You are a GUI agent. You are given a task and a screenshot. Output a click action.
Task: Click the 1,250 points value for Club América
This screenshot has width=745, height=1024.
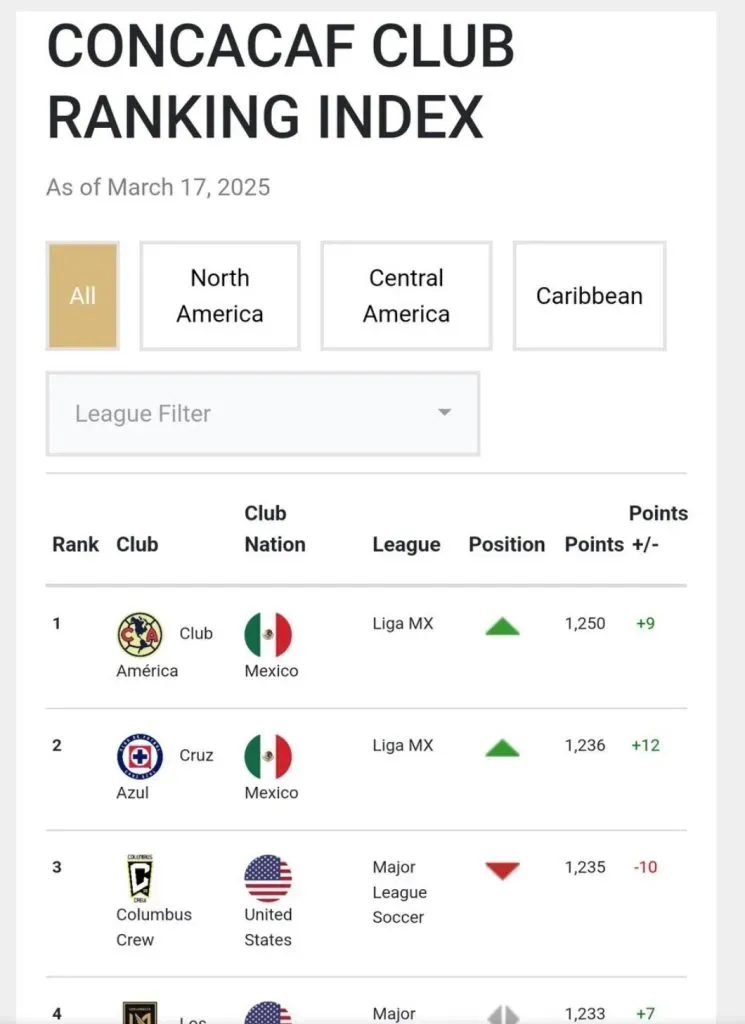(x=585, y=623)
